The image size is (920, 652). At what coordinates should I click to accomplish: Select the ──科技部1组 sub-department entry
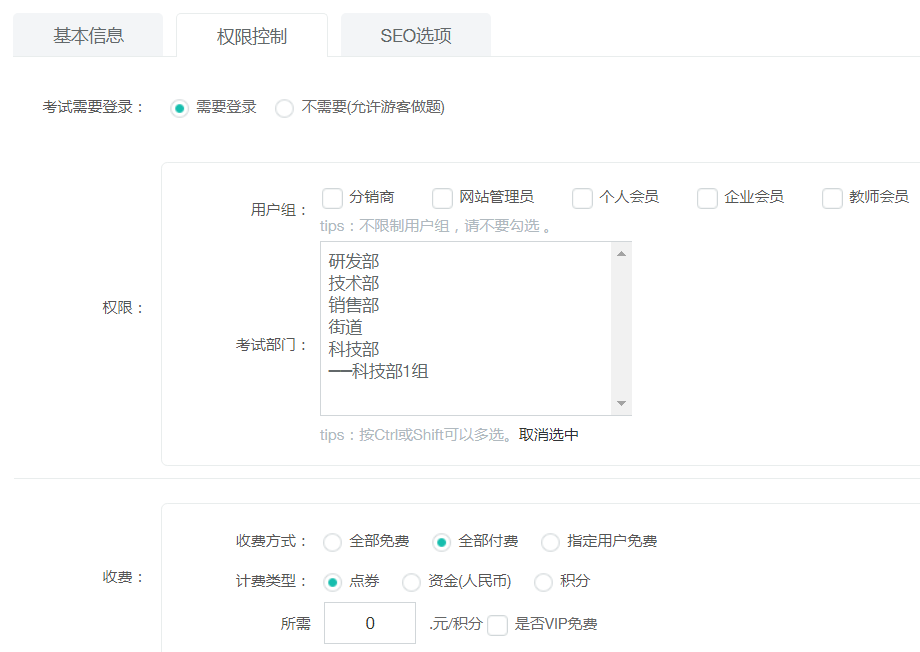point(379,372)
